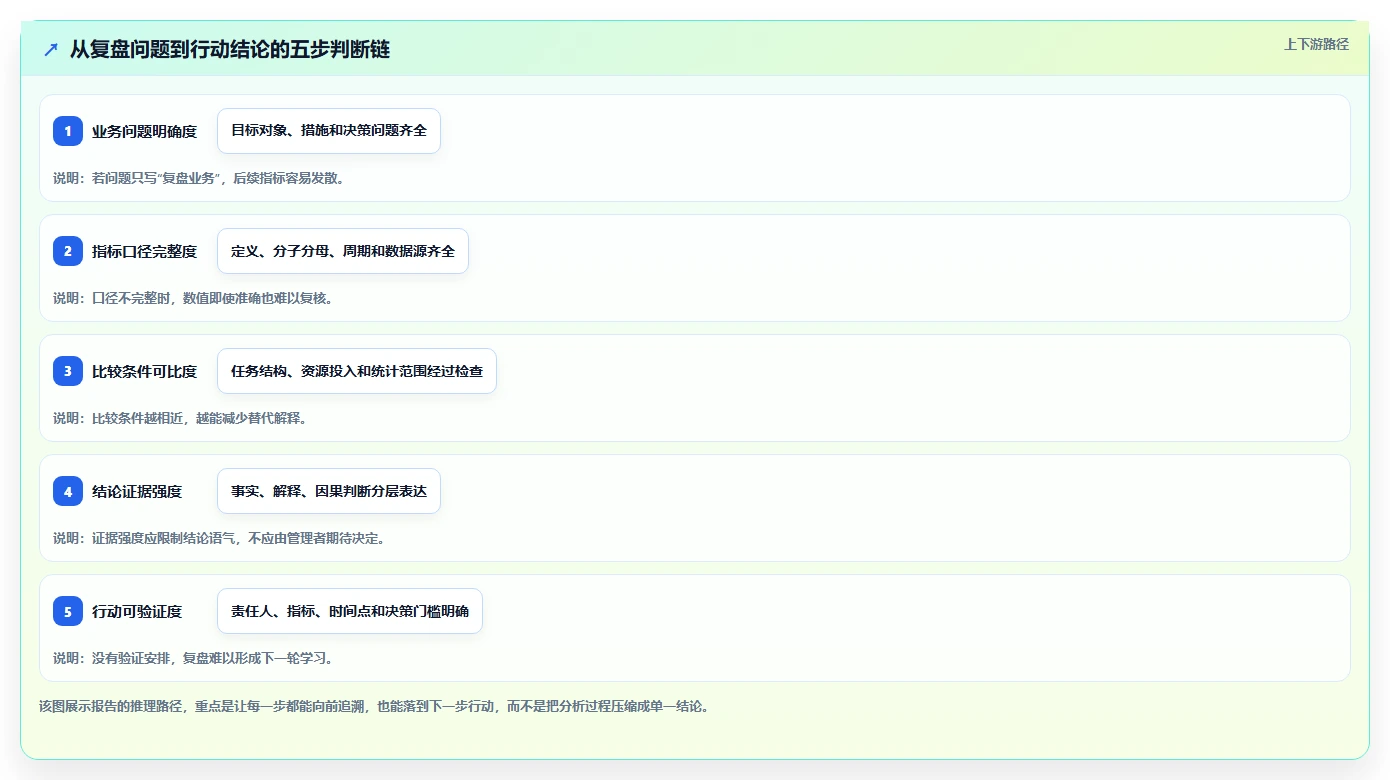Click the 事实、解释、因果判断分层表达 chip
The image size is (1390, 780).
tap(329, 491)
